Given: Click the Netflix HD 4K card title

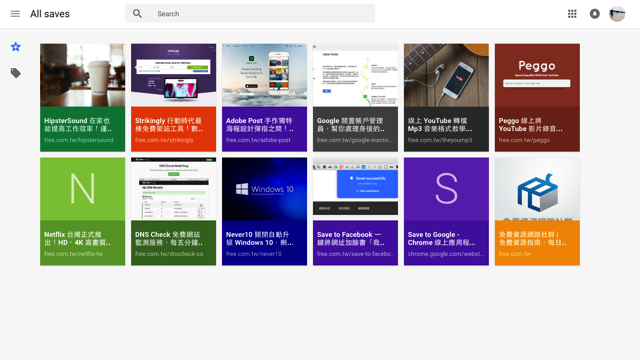Looking at the screenshot, I should pyautogui.click(x=78, y=238).
